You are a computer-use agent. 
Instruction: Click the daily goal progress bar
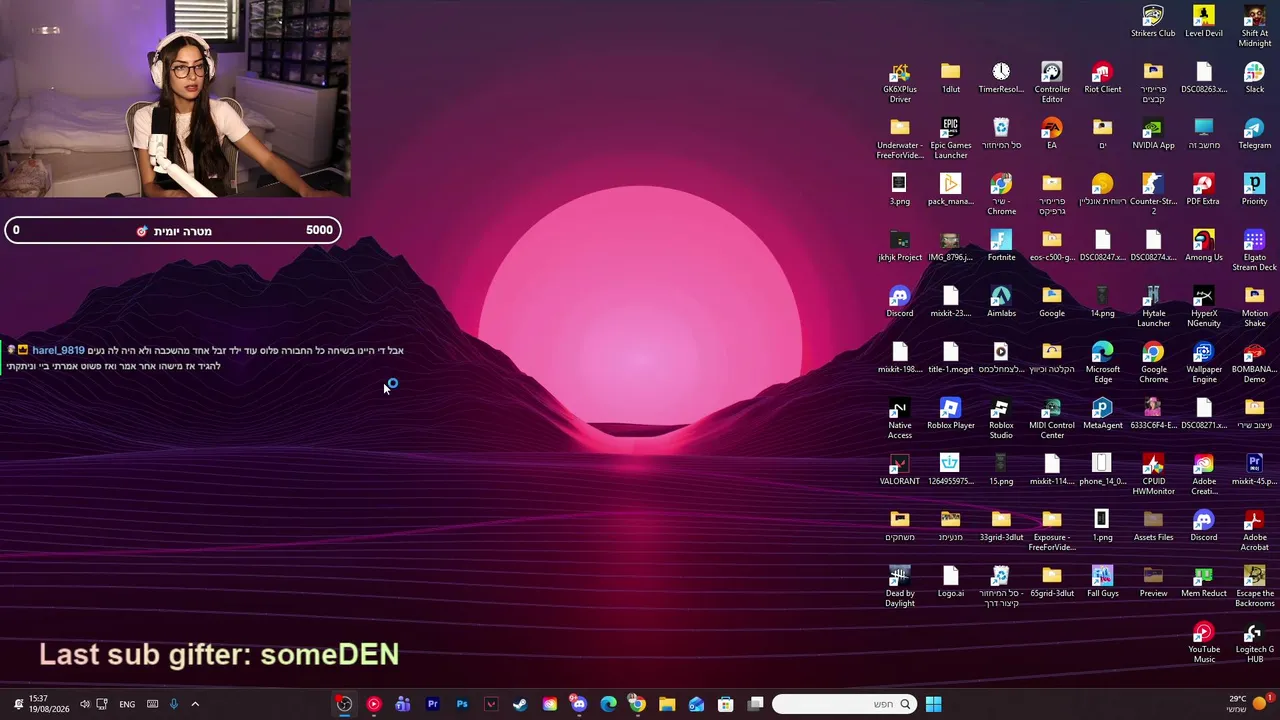point(172,231)
